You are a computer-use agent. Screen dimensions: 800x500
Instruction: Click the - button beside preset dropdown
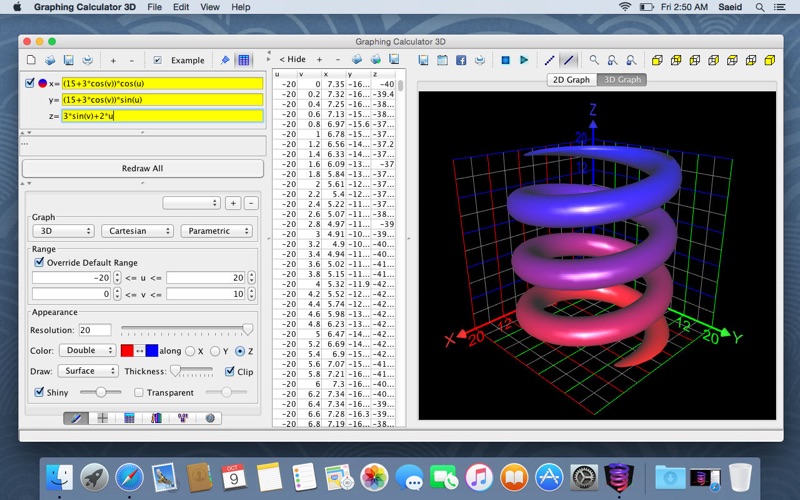[251, 203]
